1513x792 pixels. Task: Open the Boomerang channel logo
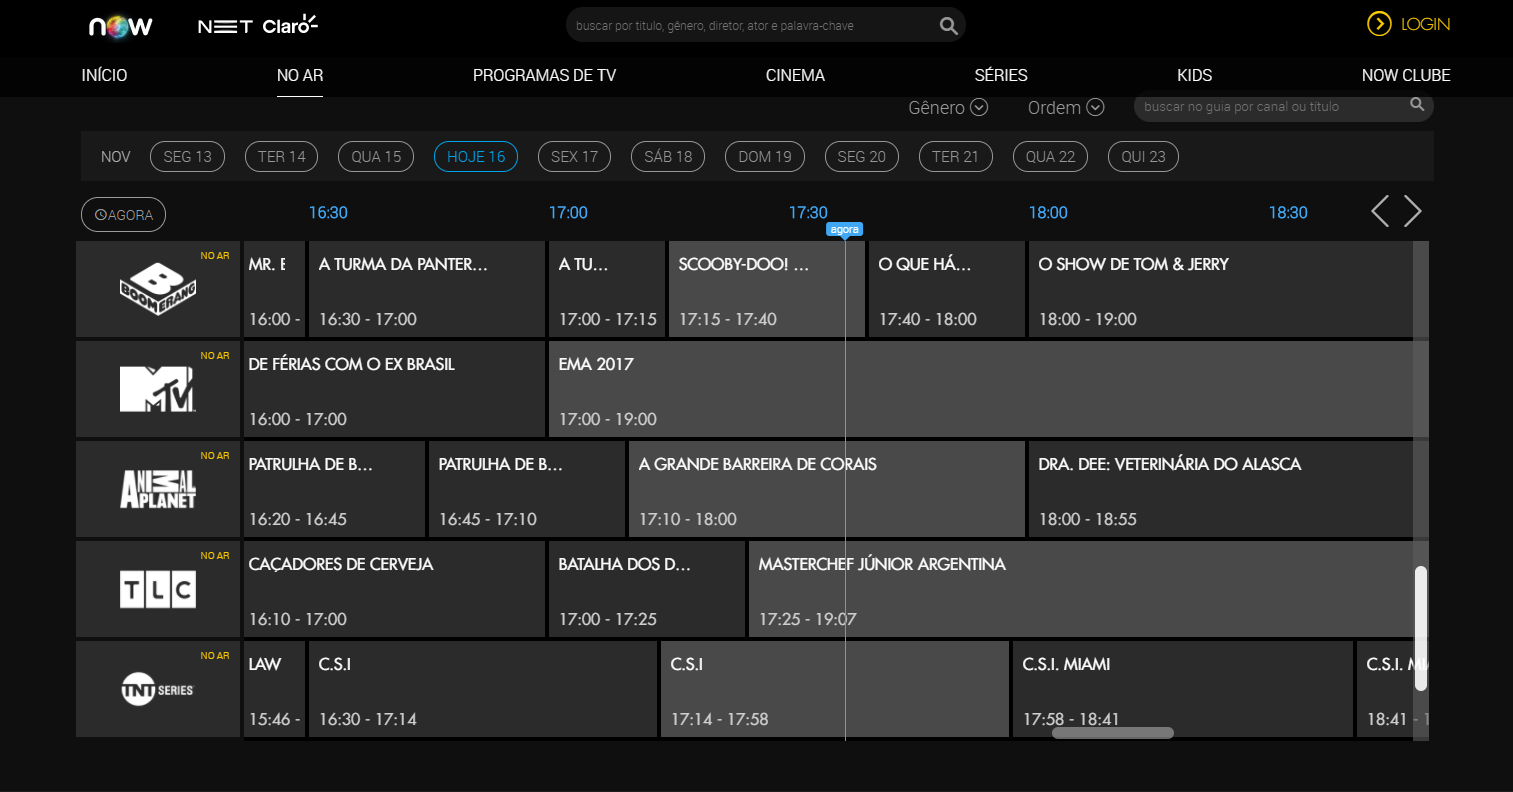pyautogui.click(x=158, y=289)
